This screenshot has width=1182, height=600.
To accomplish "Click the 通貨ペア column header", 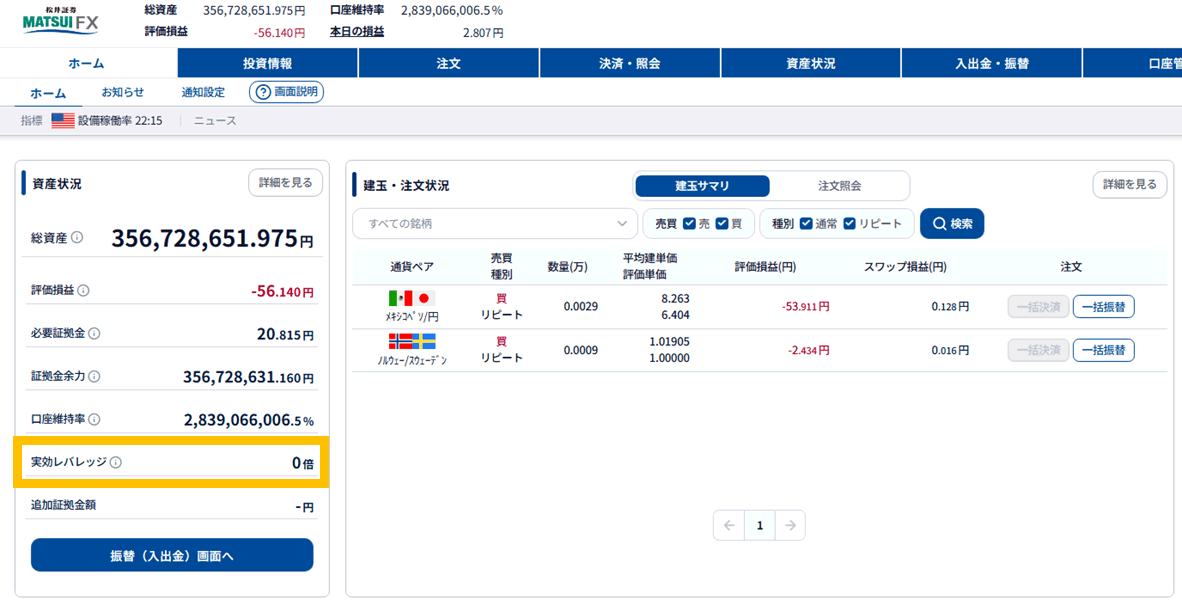I will (x=412, y=267).
